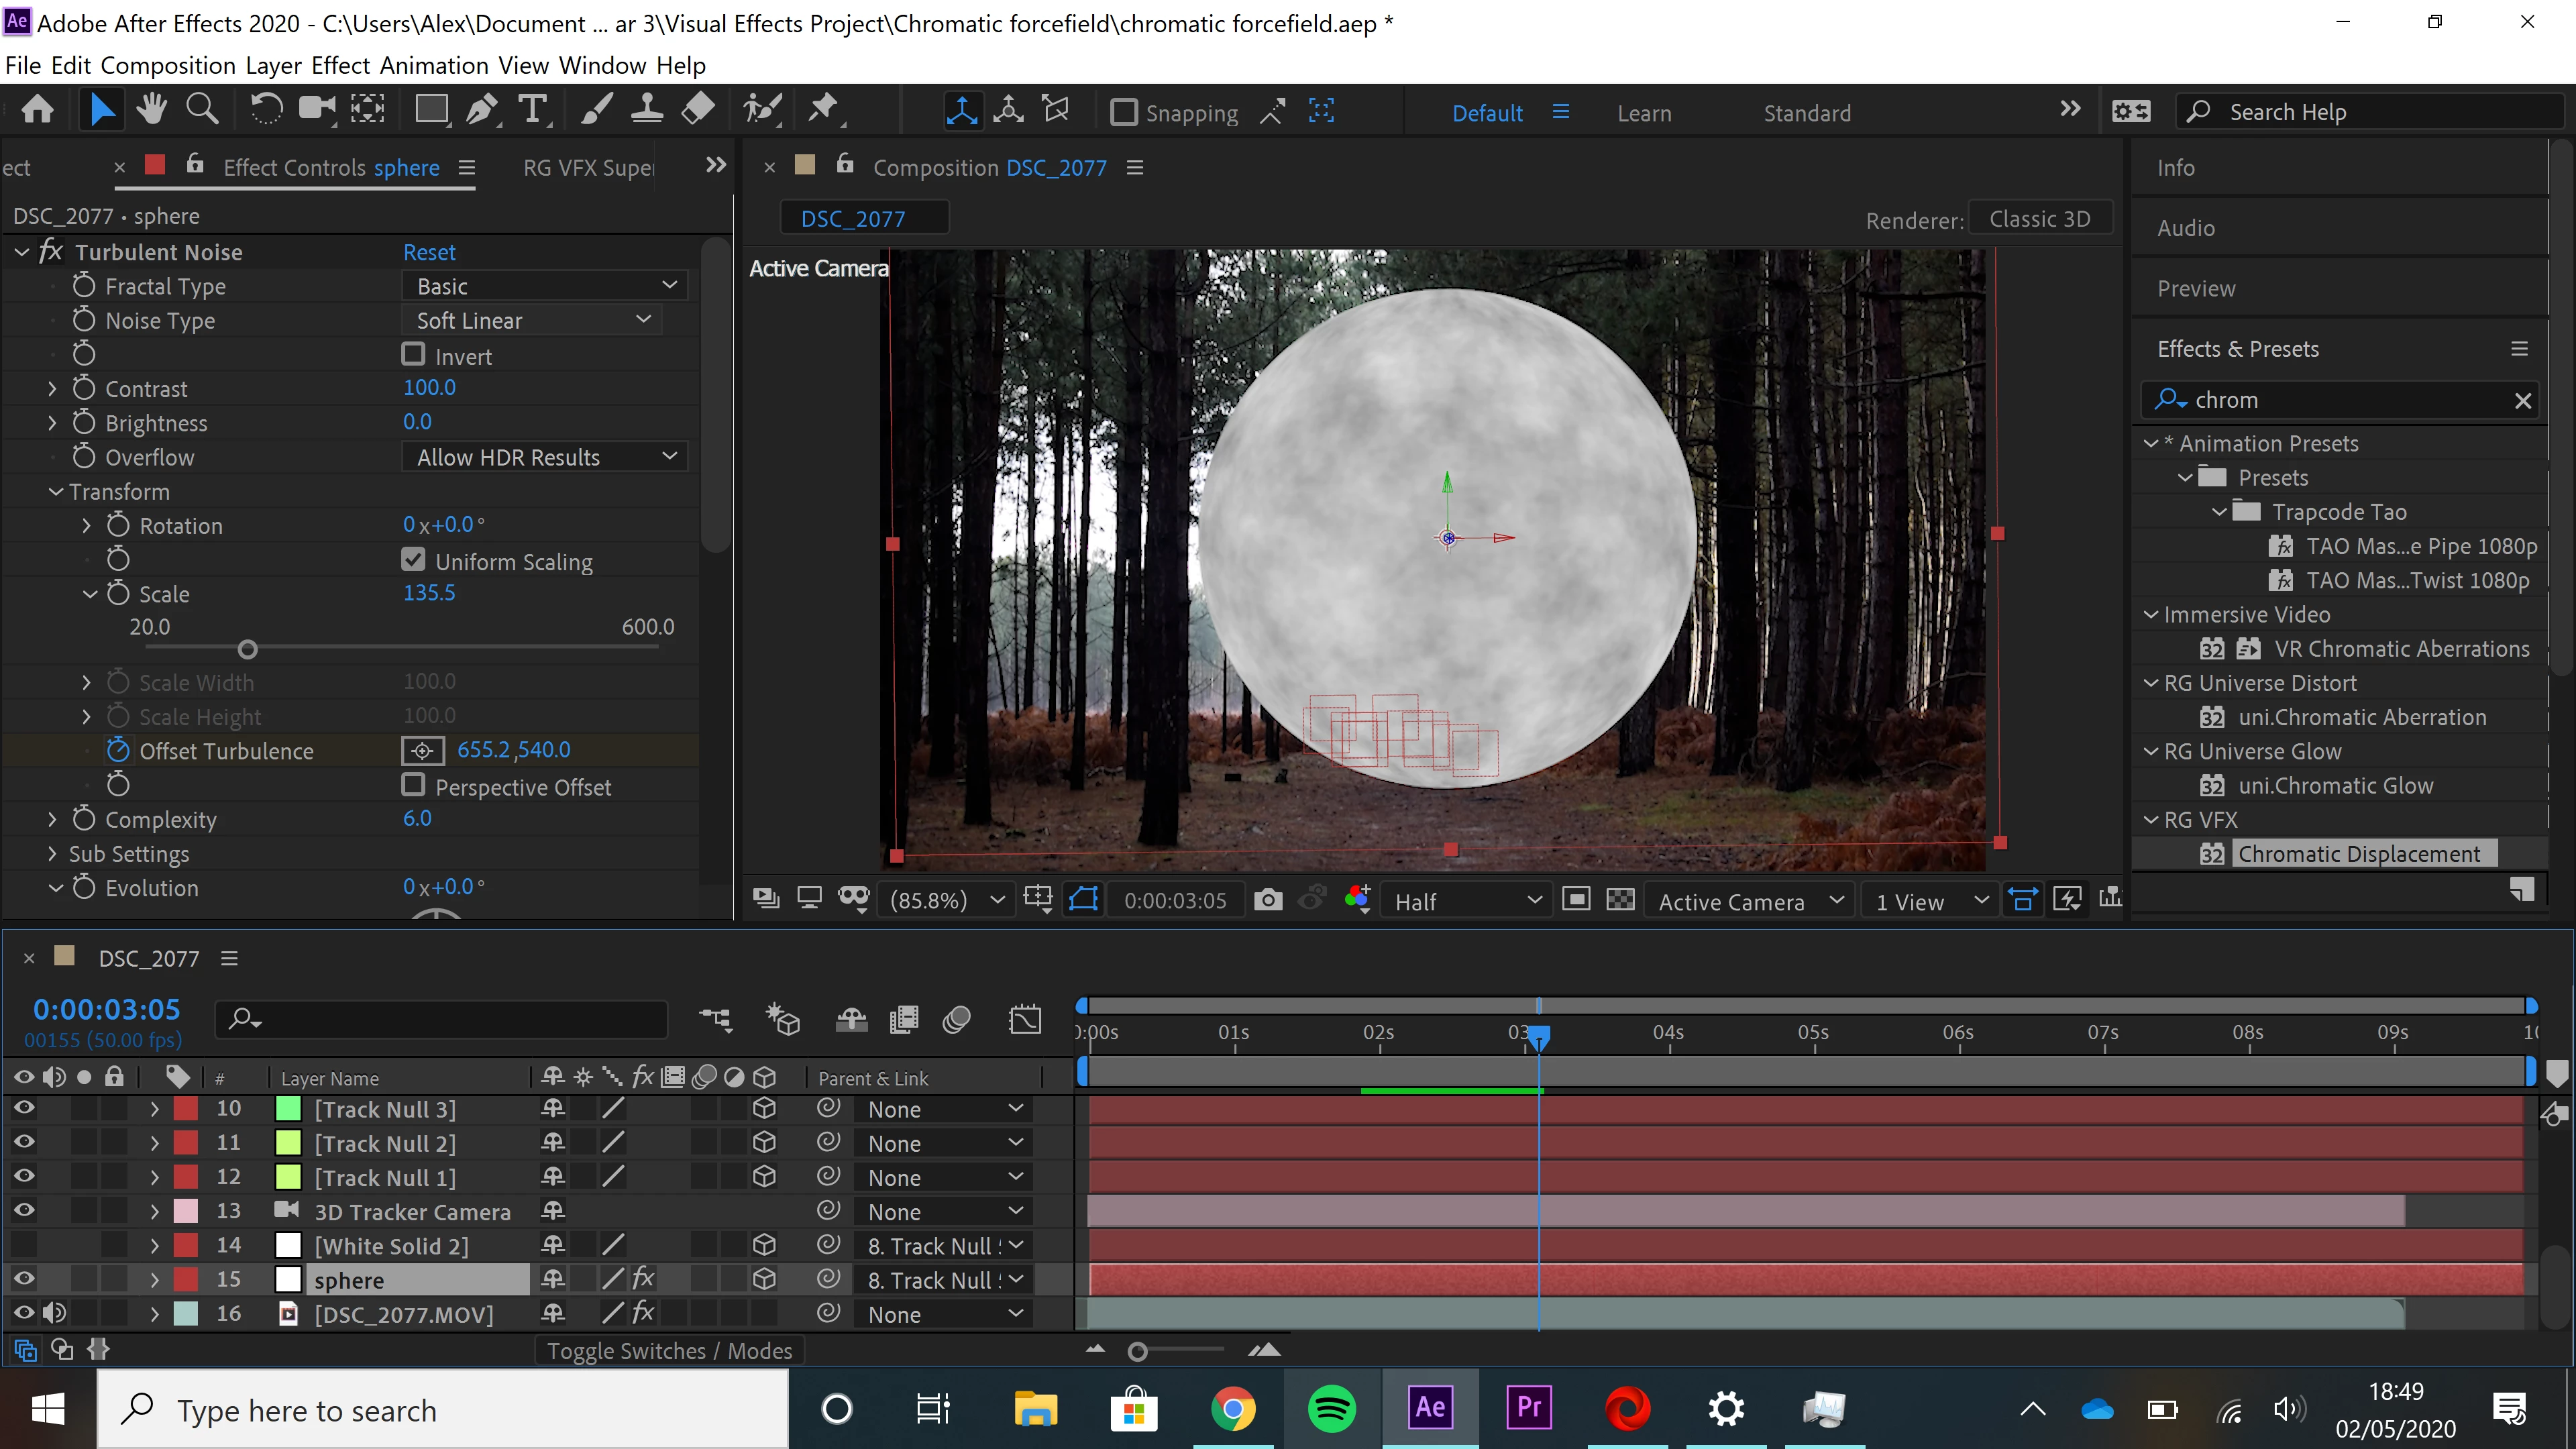
Task: Open the Fractal Type dropdown
Action: coord(546,286)
